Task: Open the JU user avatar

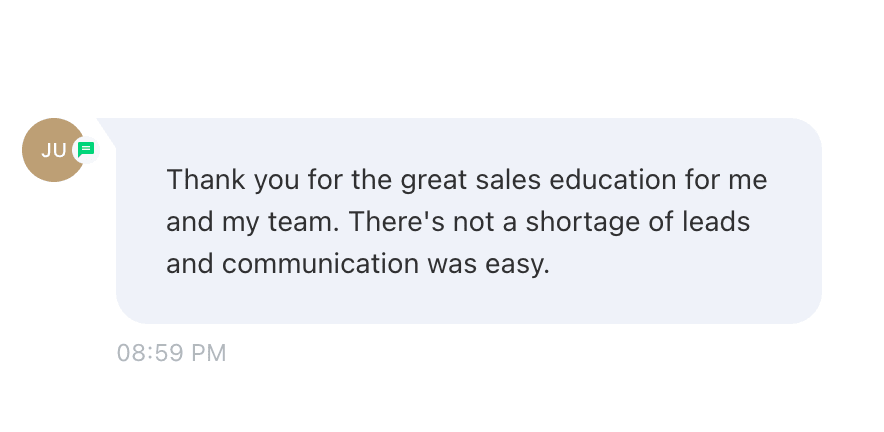Action: [51, 150]
